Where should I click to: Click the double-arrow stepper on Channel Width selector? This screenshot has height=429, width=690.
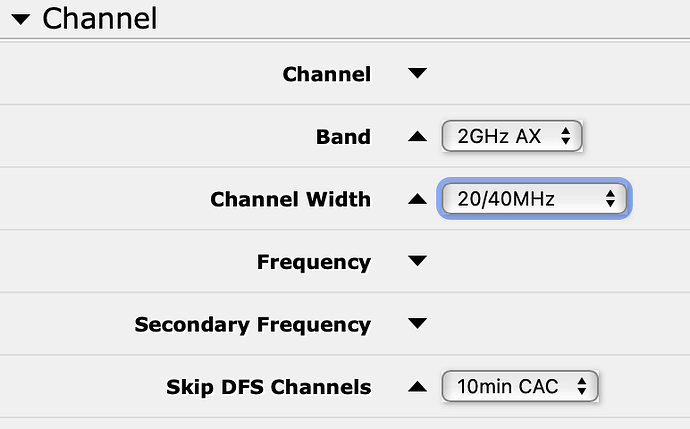pyautogui.click(x=610, y=199)
